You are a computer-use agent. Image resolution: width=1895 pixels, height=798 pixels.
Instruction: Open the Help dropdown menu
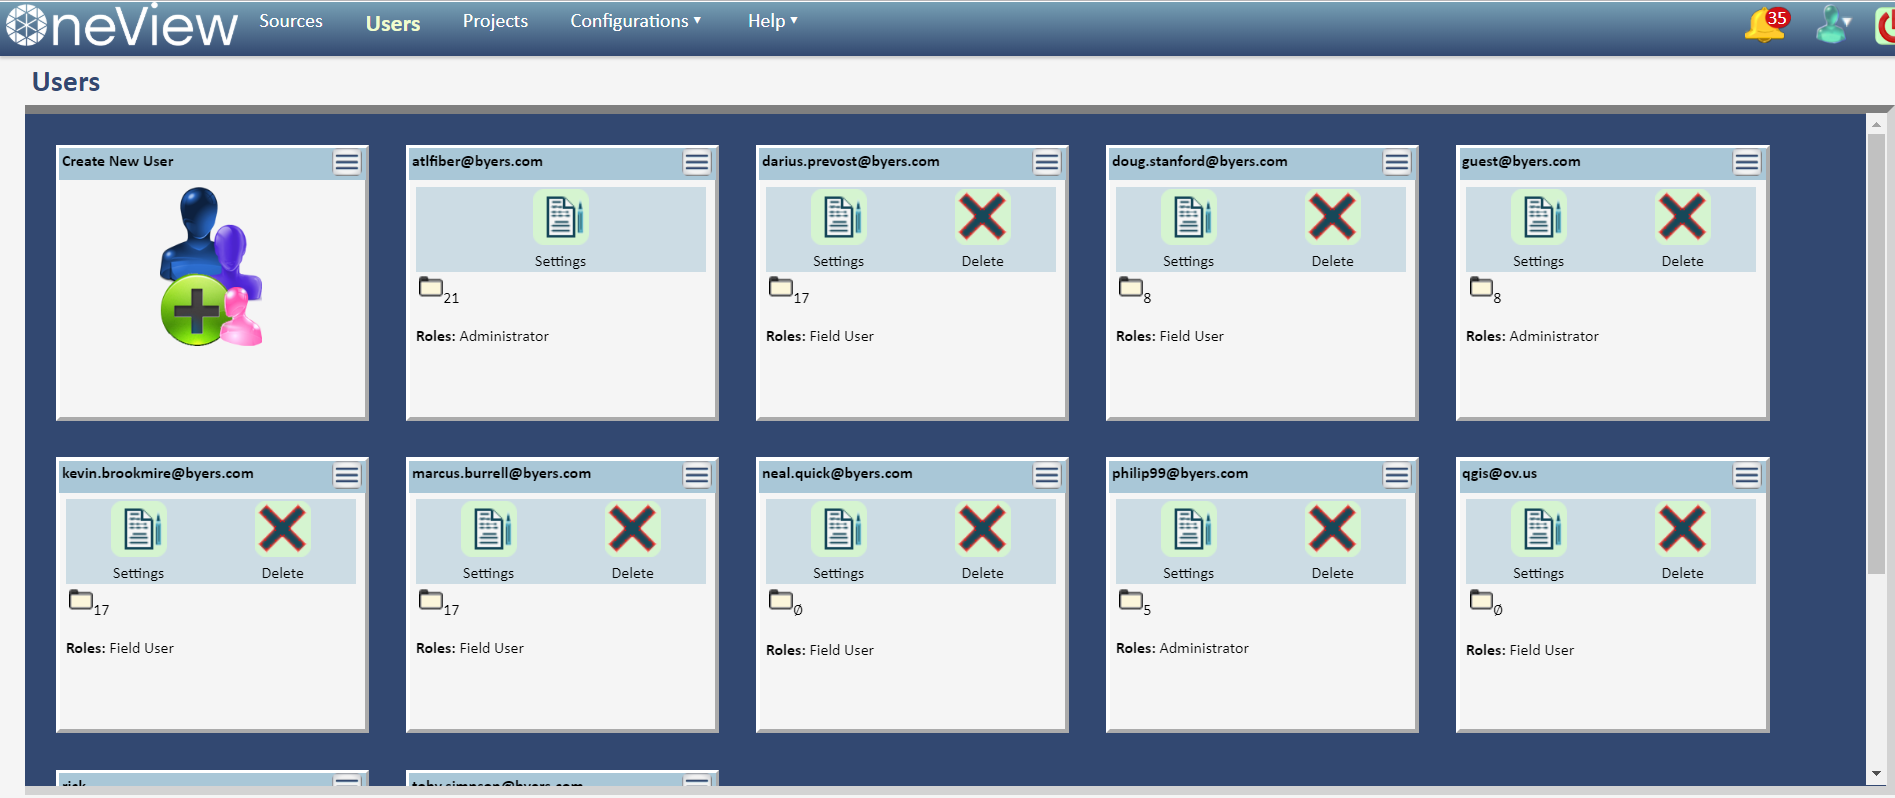tap(772, 21)
